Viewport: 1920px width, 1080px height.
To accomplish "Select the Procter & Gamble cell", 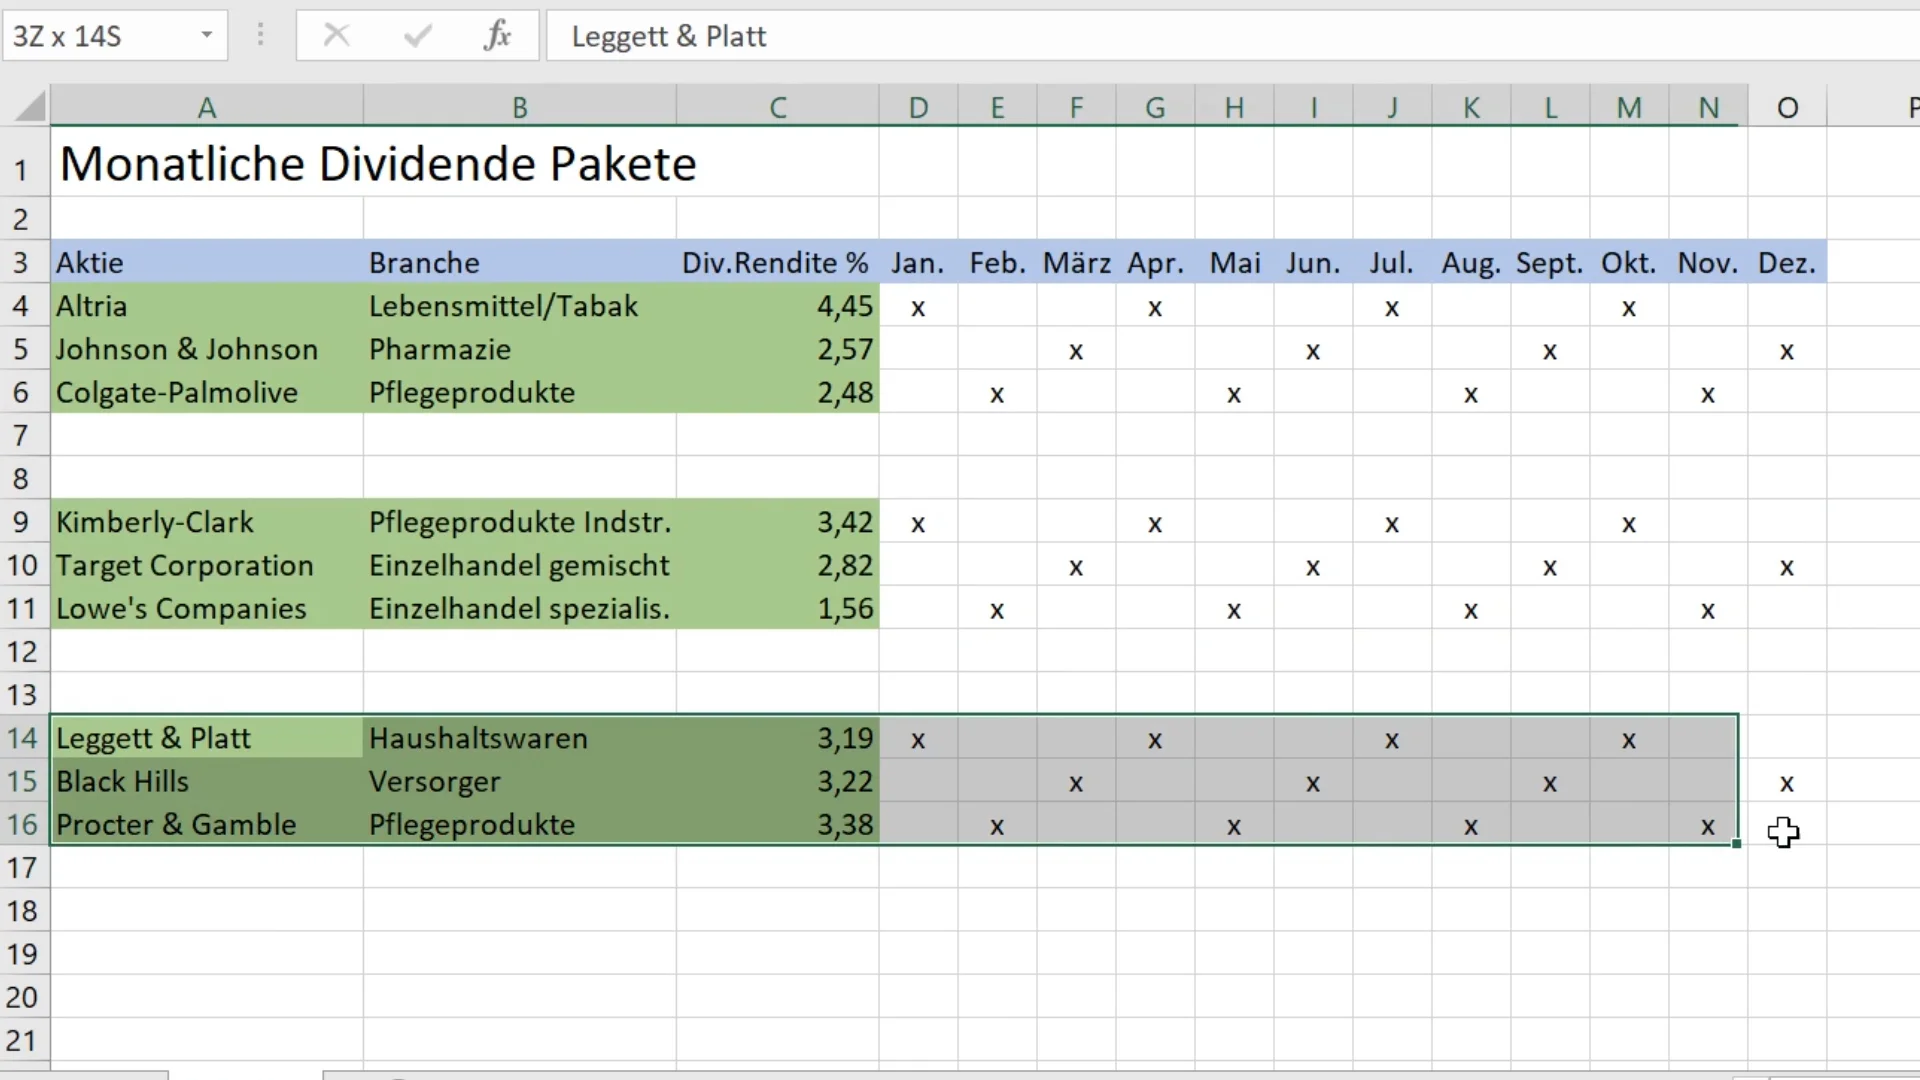I will 207,824.
